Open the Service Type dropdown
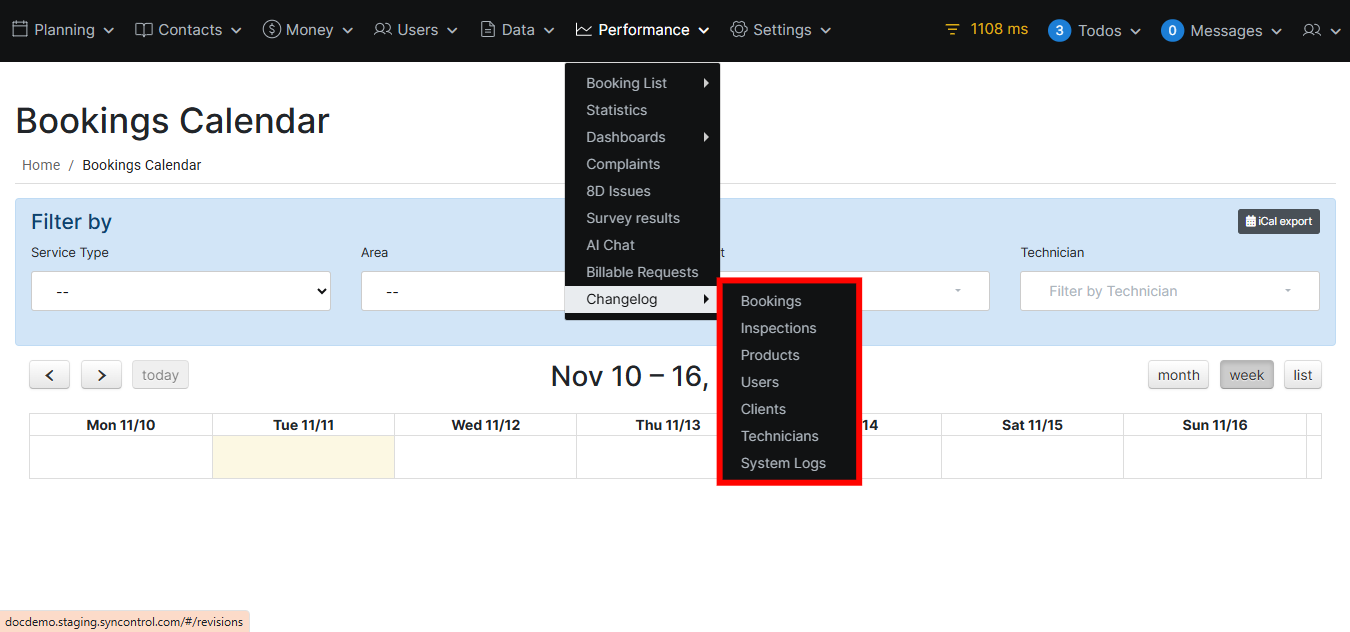Image resolution: width=1350 pixels, height=632 pixels. pyautogui.click(x=181, y=291)
